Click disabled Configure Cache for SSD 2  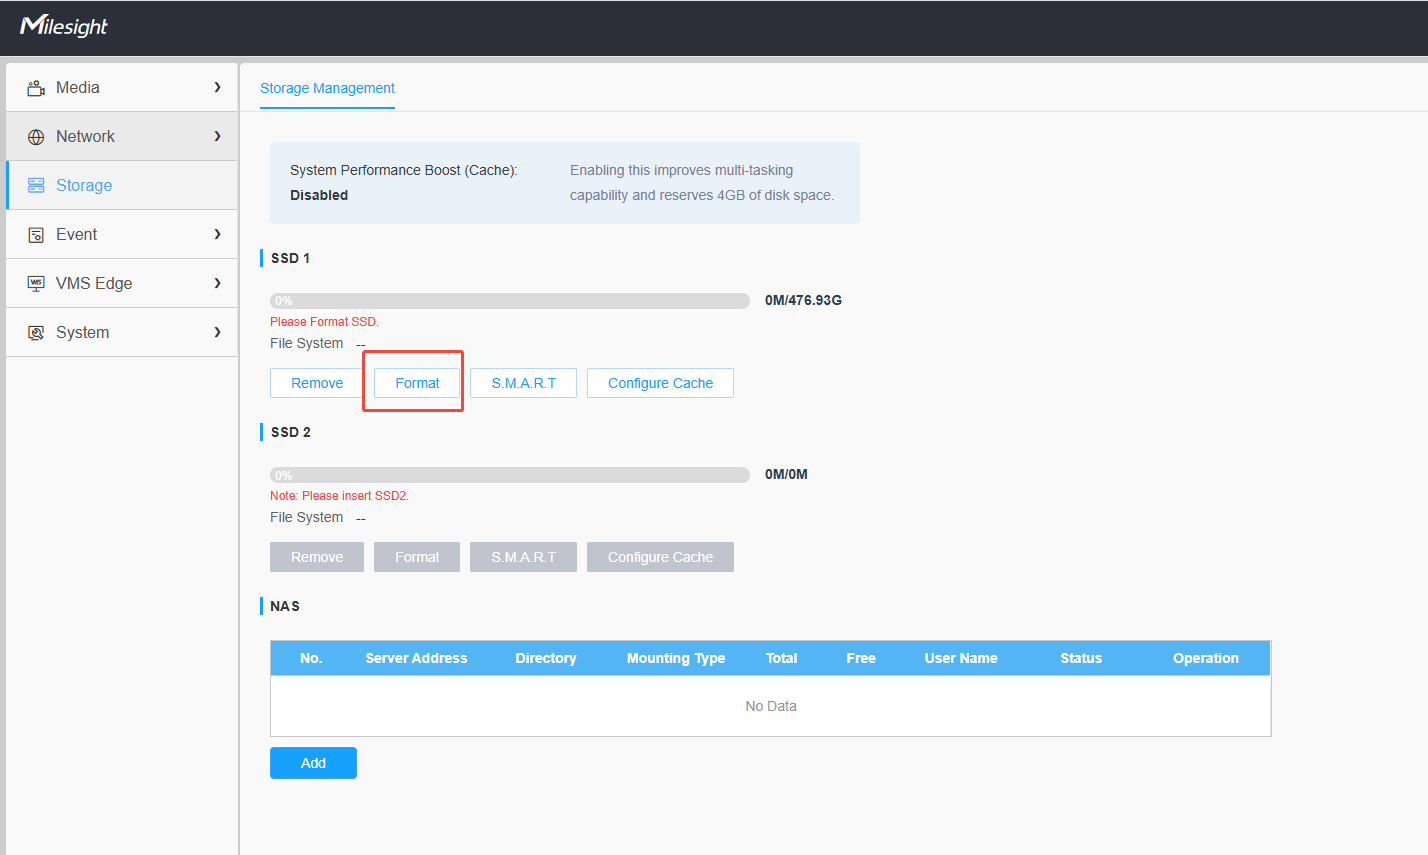click(x=660, y=557)
